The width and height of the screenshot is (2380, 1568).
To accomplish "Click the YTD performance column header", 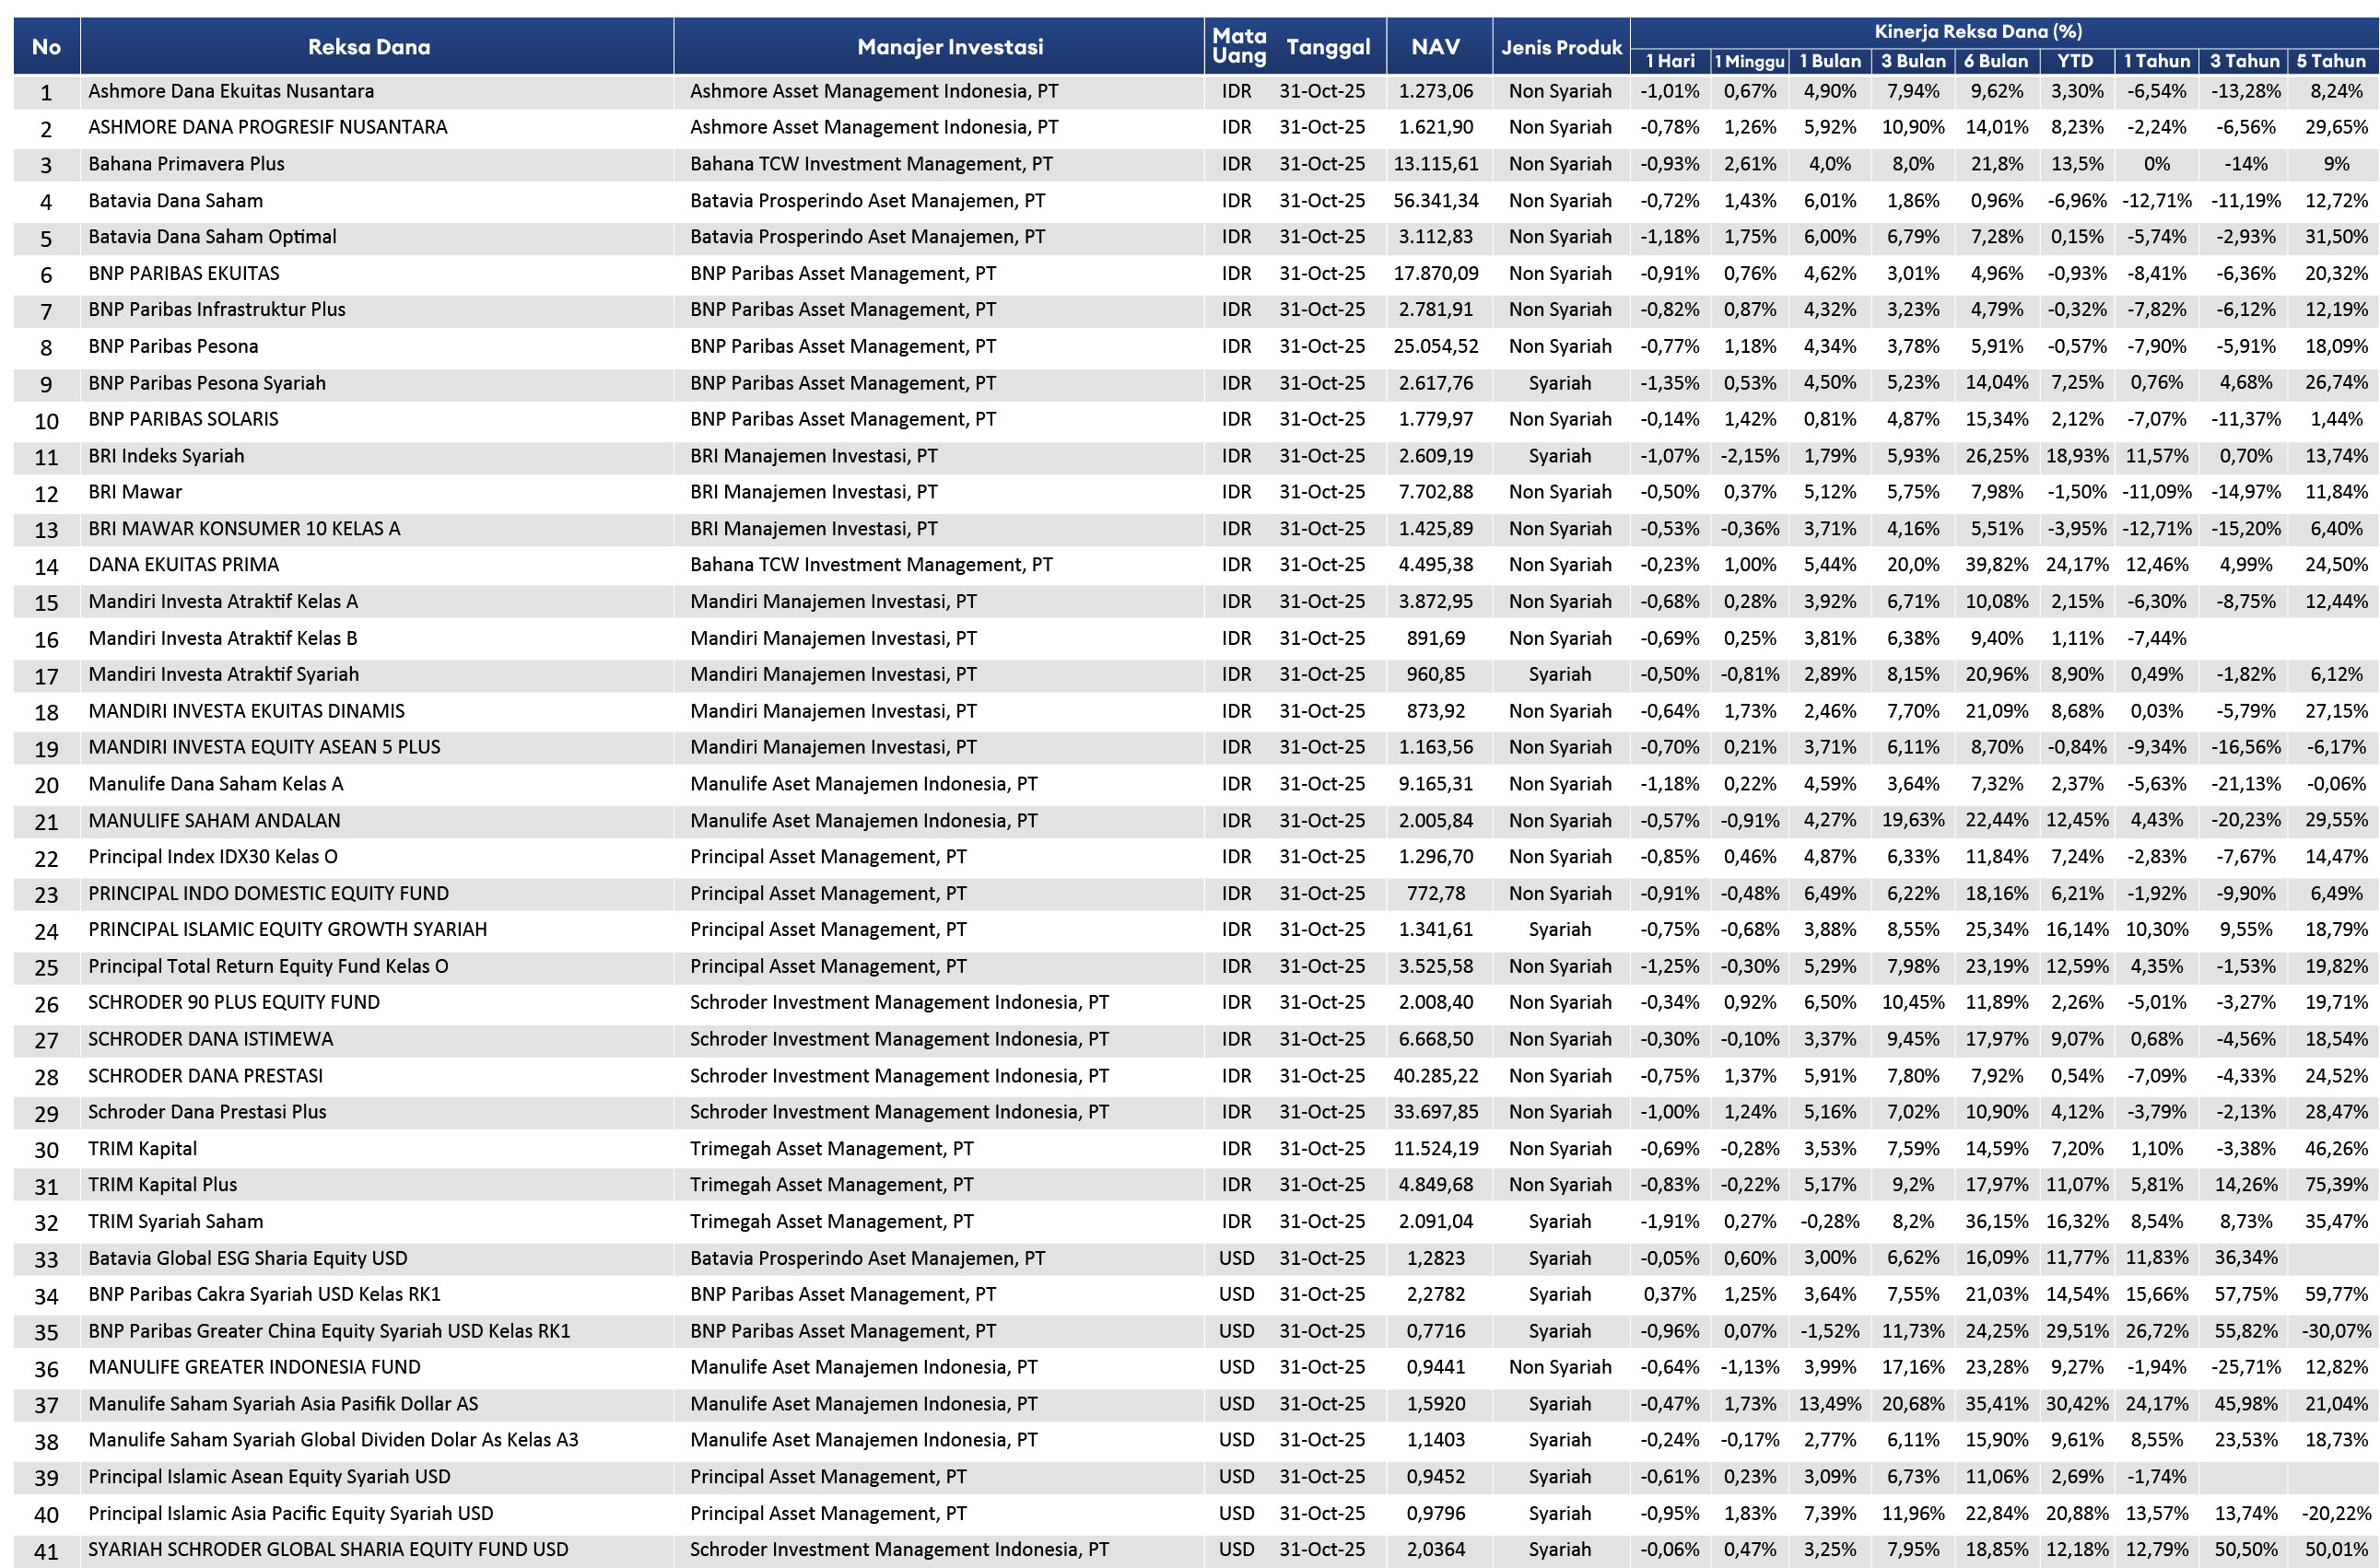I will [x=2074, y=61].
